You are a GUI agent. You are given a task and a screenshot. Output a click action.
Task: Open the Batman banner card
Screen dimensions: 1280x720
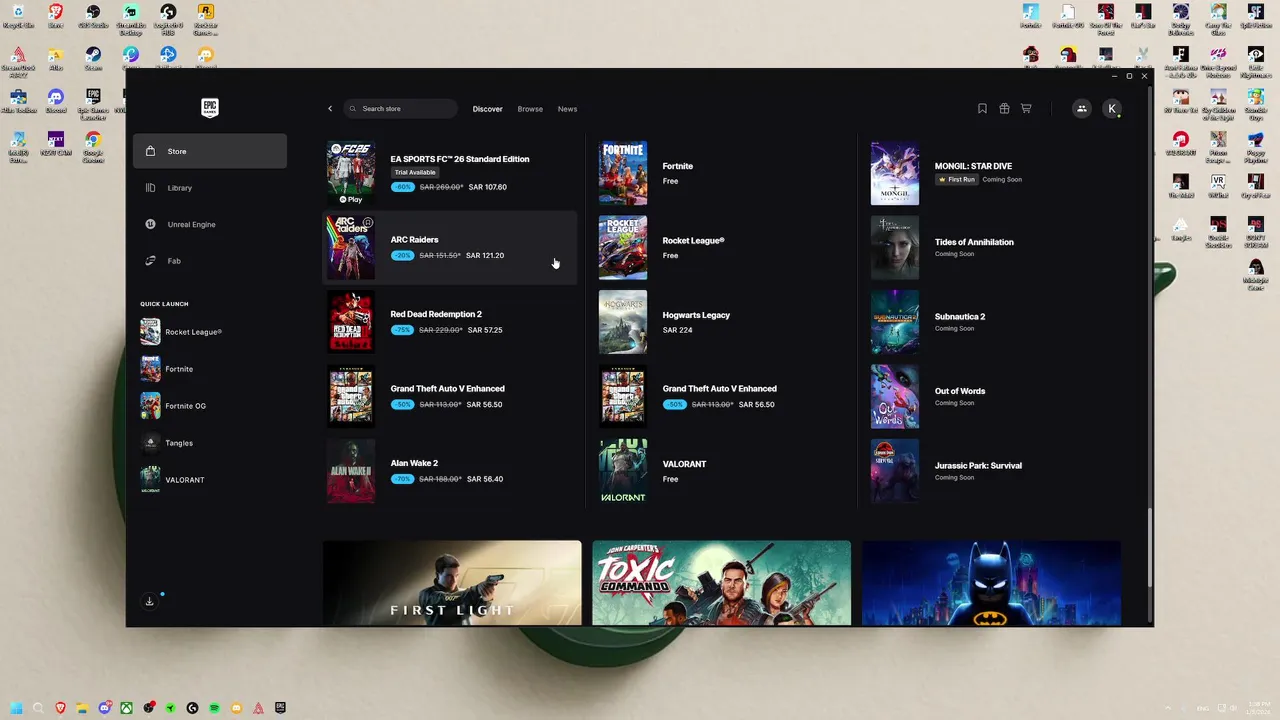tap(991, 583)
